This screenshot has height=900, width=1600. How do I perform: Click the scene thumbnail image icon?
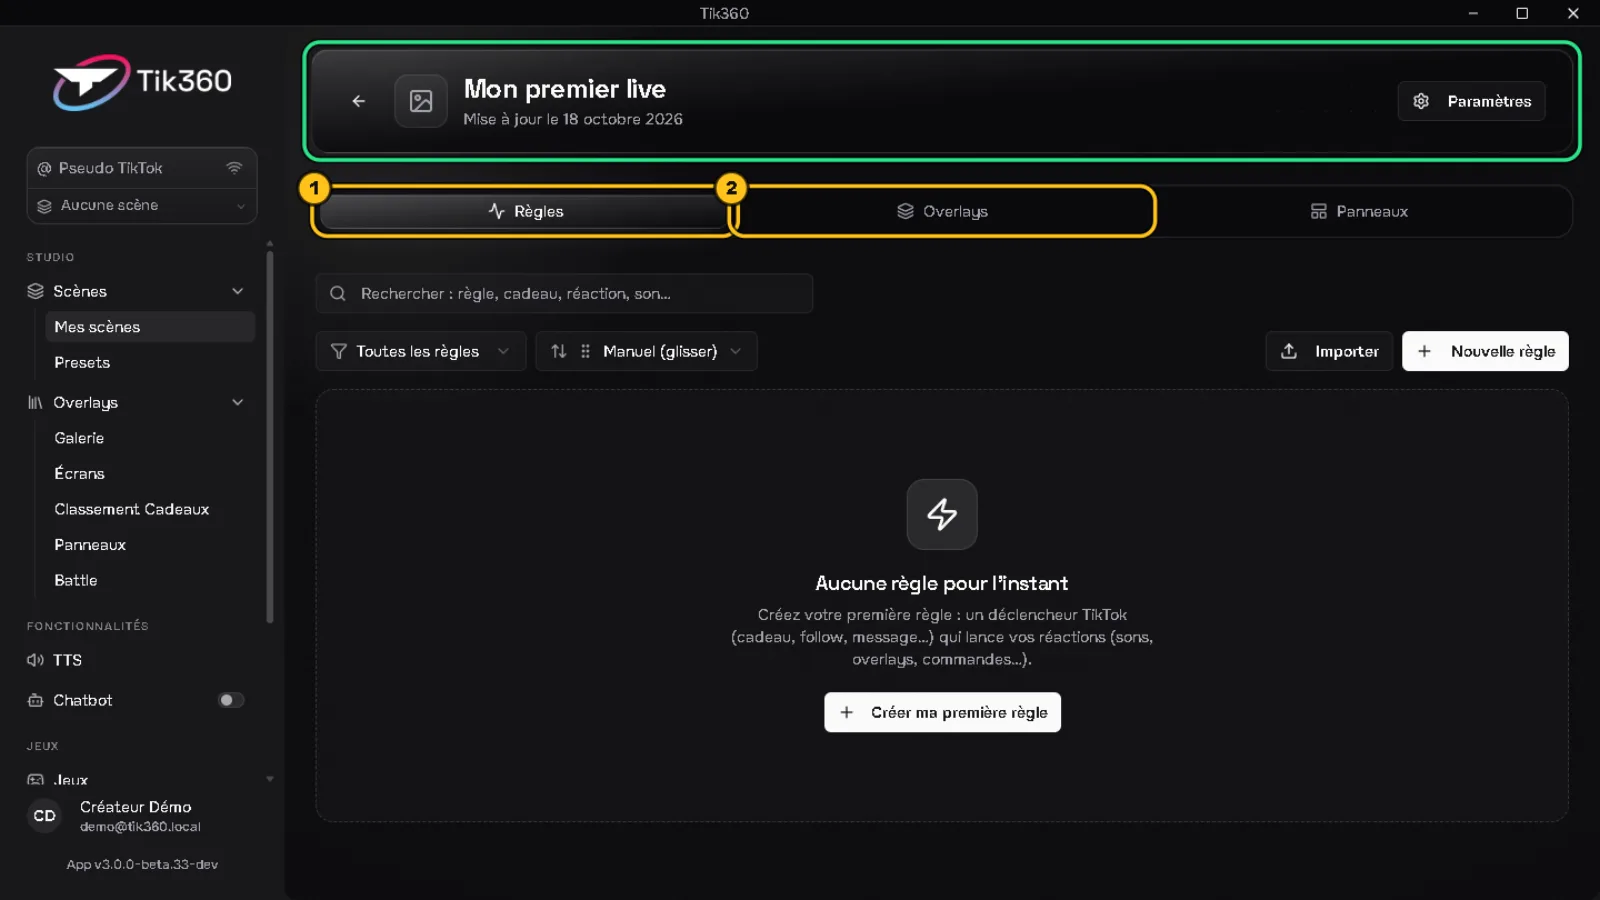tap(421, 101)
